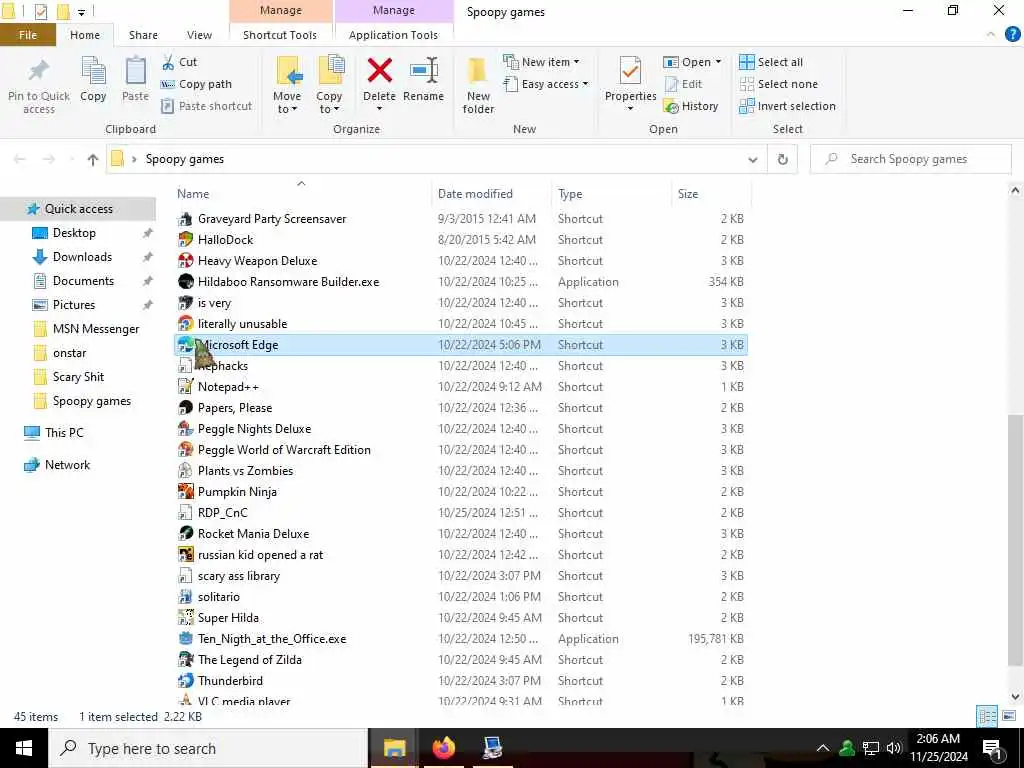The image size is (1024, 768).
Task: Click the taskbar Type here to search box
Action: tap(208, 749)
